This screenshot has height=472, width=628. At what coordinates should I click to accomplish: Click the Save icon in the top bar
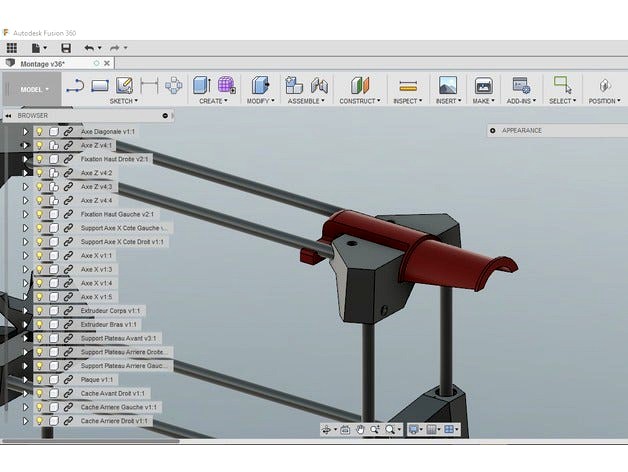point(66,47)
